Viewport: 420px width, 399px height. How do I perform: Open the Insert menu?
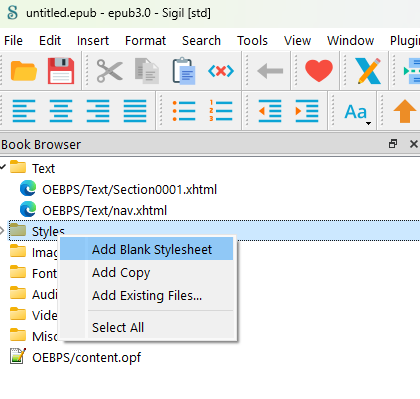click(93, 40)
